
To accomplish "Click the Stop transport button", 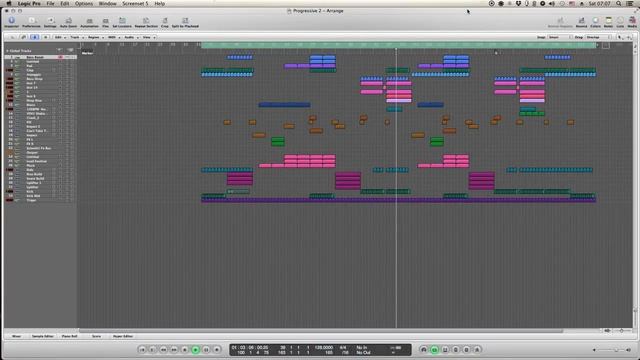I will click(x=184, y=349).
